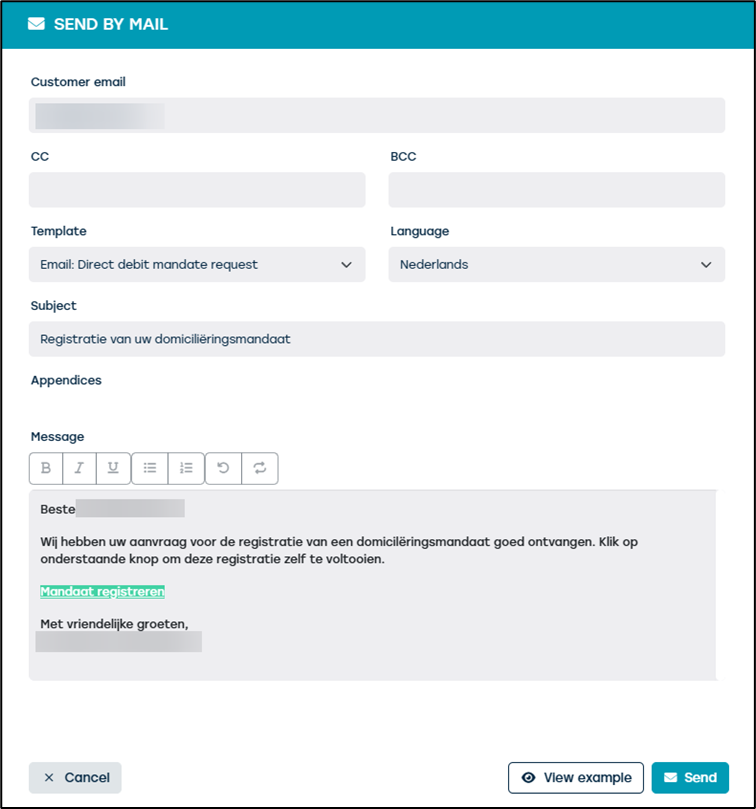Toggle underline formatting in message toolbar
756x809 pixels.
click(x=113, y=468)
